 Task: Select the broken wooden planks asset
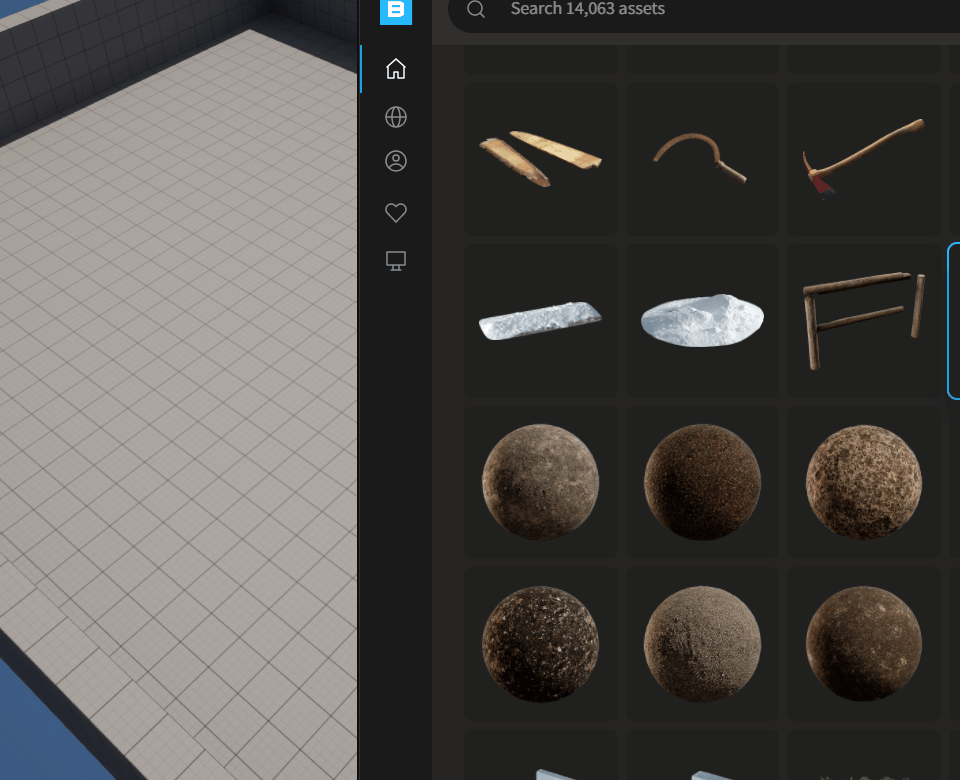point(541,159)
